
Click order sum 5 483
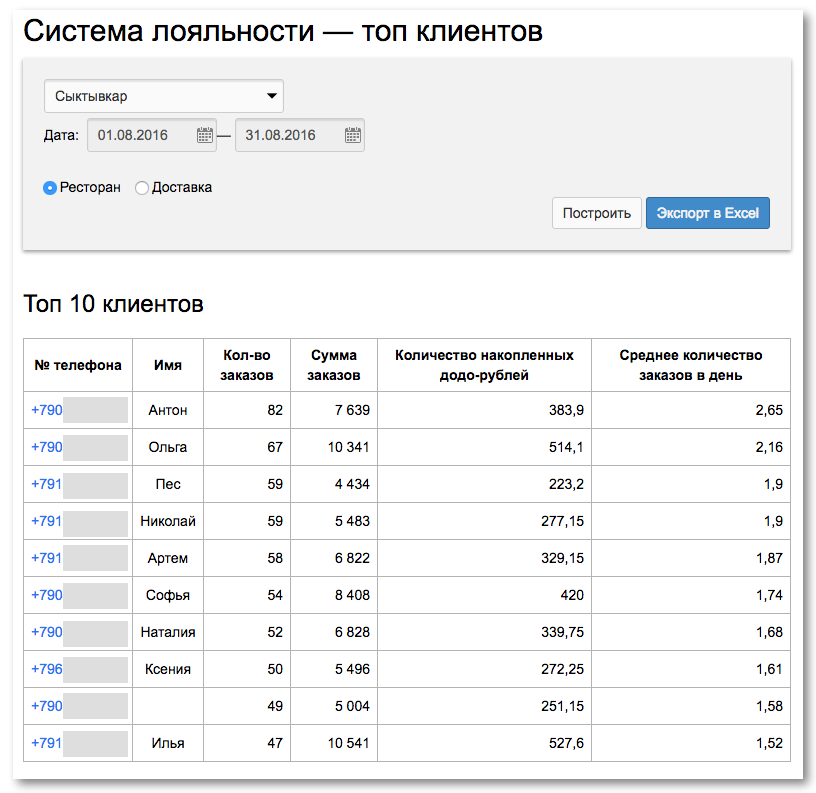tap(352, 521)
